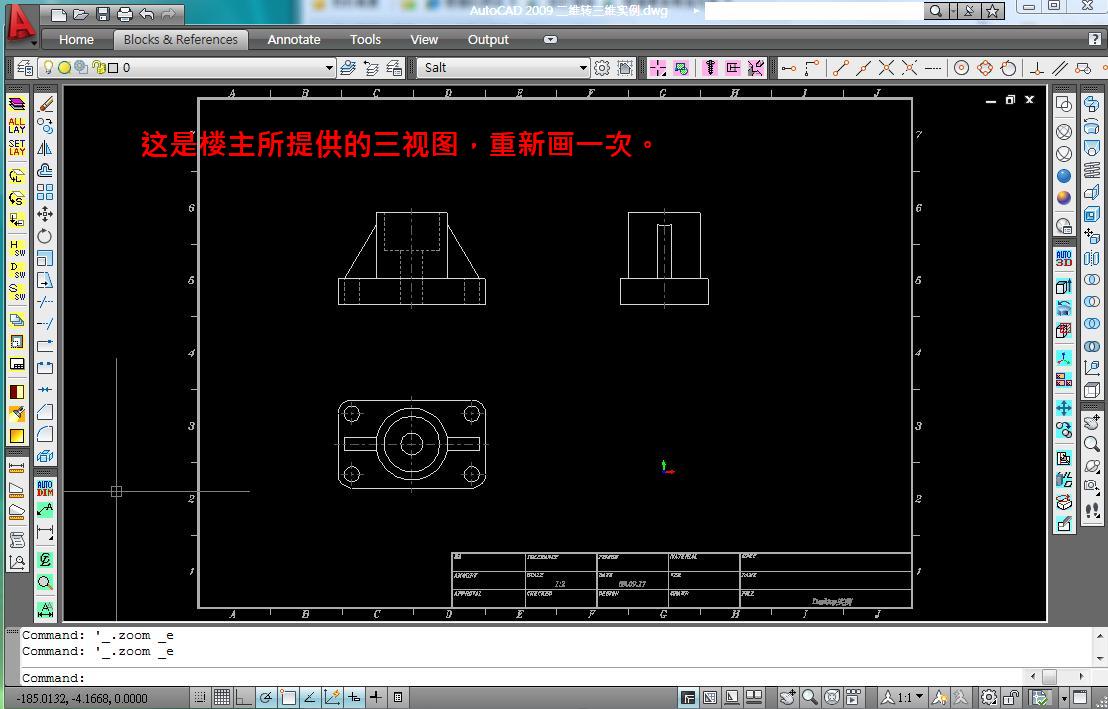Image resolution: width=1108 pixels, height=709 pixels.
Task: Undo last action with arrow icon
Action: point(146,14)
